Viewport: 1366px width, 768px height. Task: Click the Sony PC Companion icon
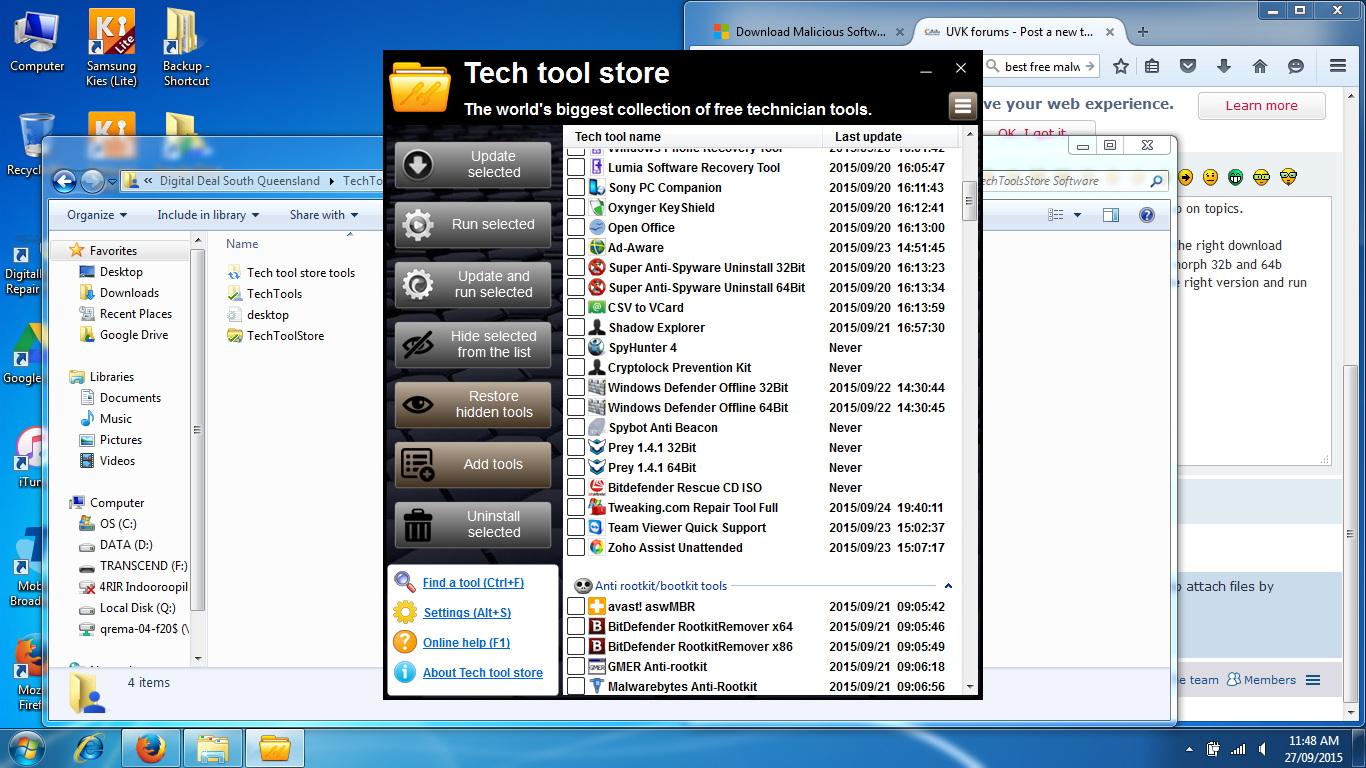[x=597, y=187]
